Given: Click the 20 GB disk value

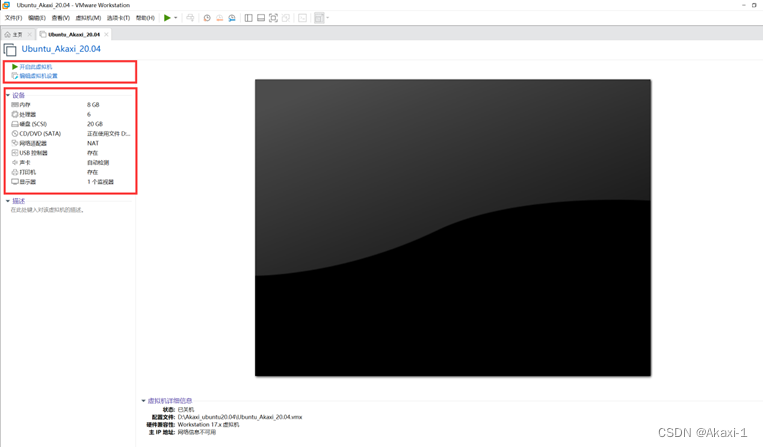Looking at the screenshot, I should click(95, 124).
